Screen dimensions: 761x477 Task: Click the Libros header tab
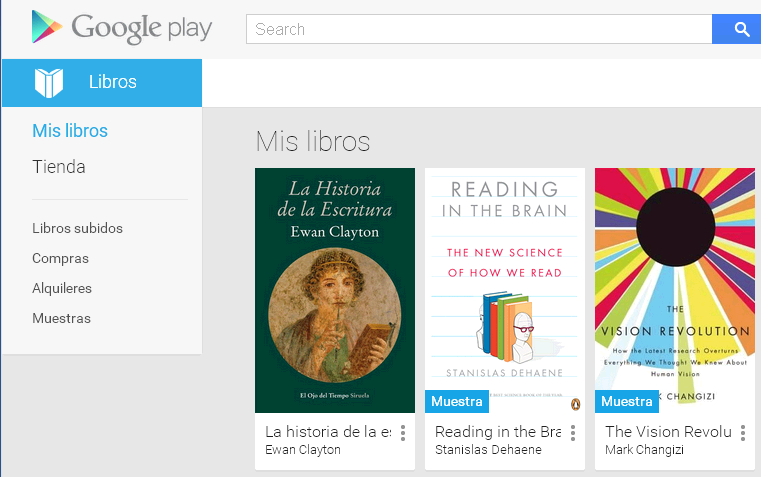[112, 83]
